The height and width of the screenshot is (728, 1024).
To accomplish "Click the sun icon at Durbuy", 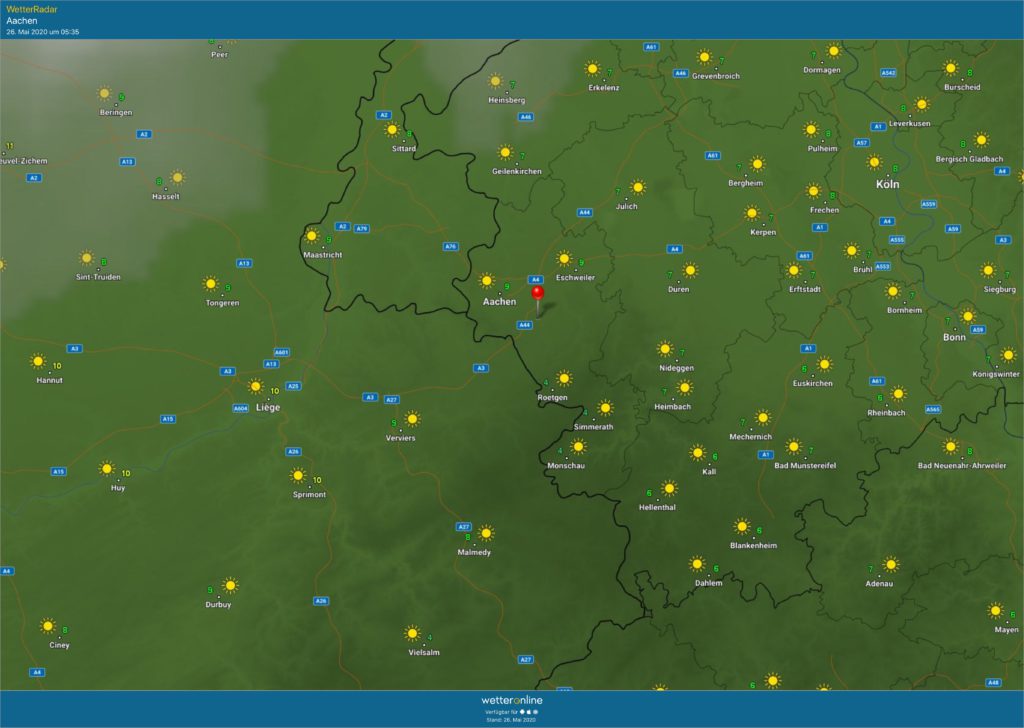I will 230,585.
